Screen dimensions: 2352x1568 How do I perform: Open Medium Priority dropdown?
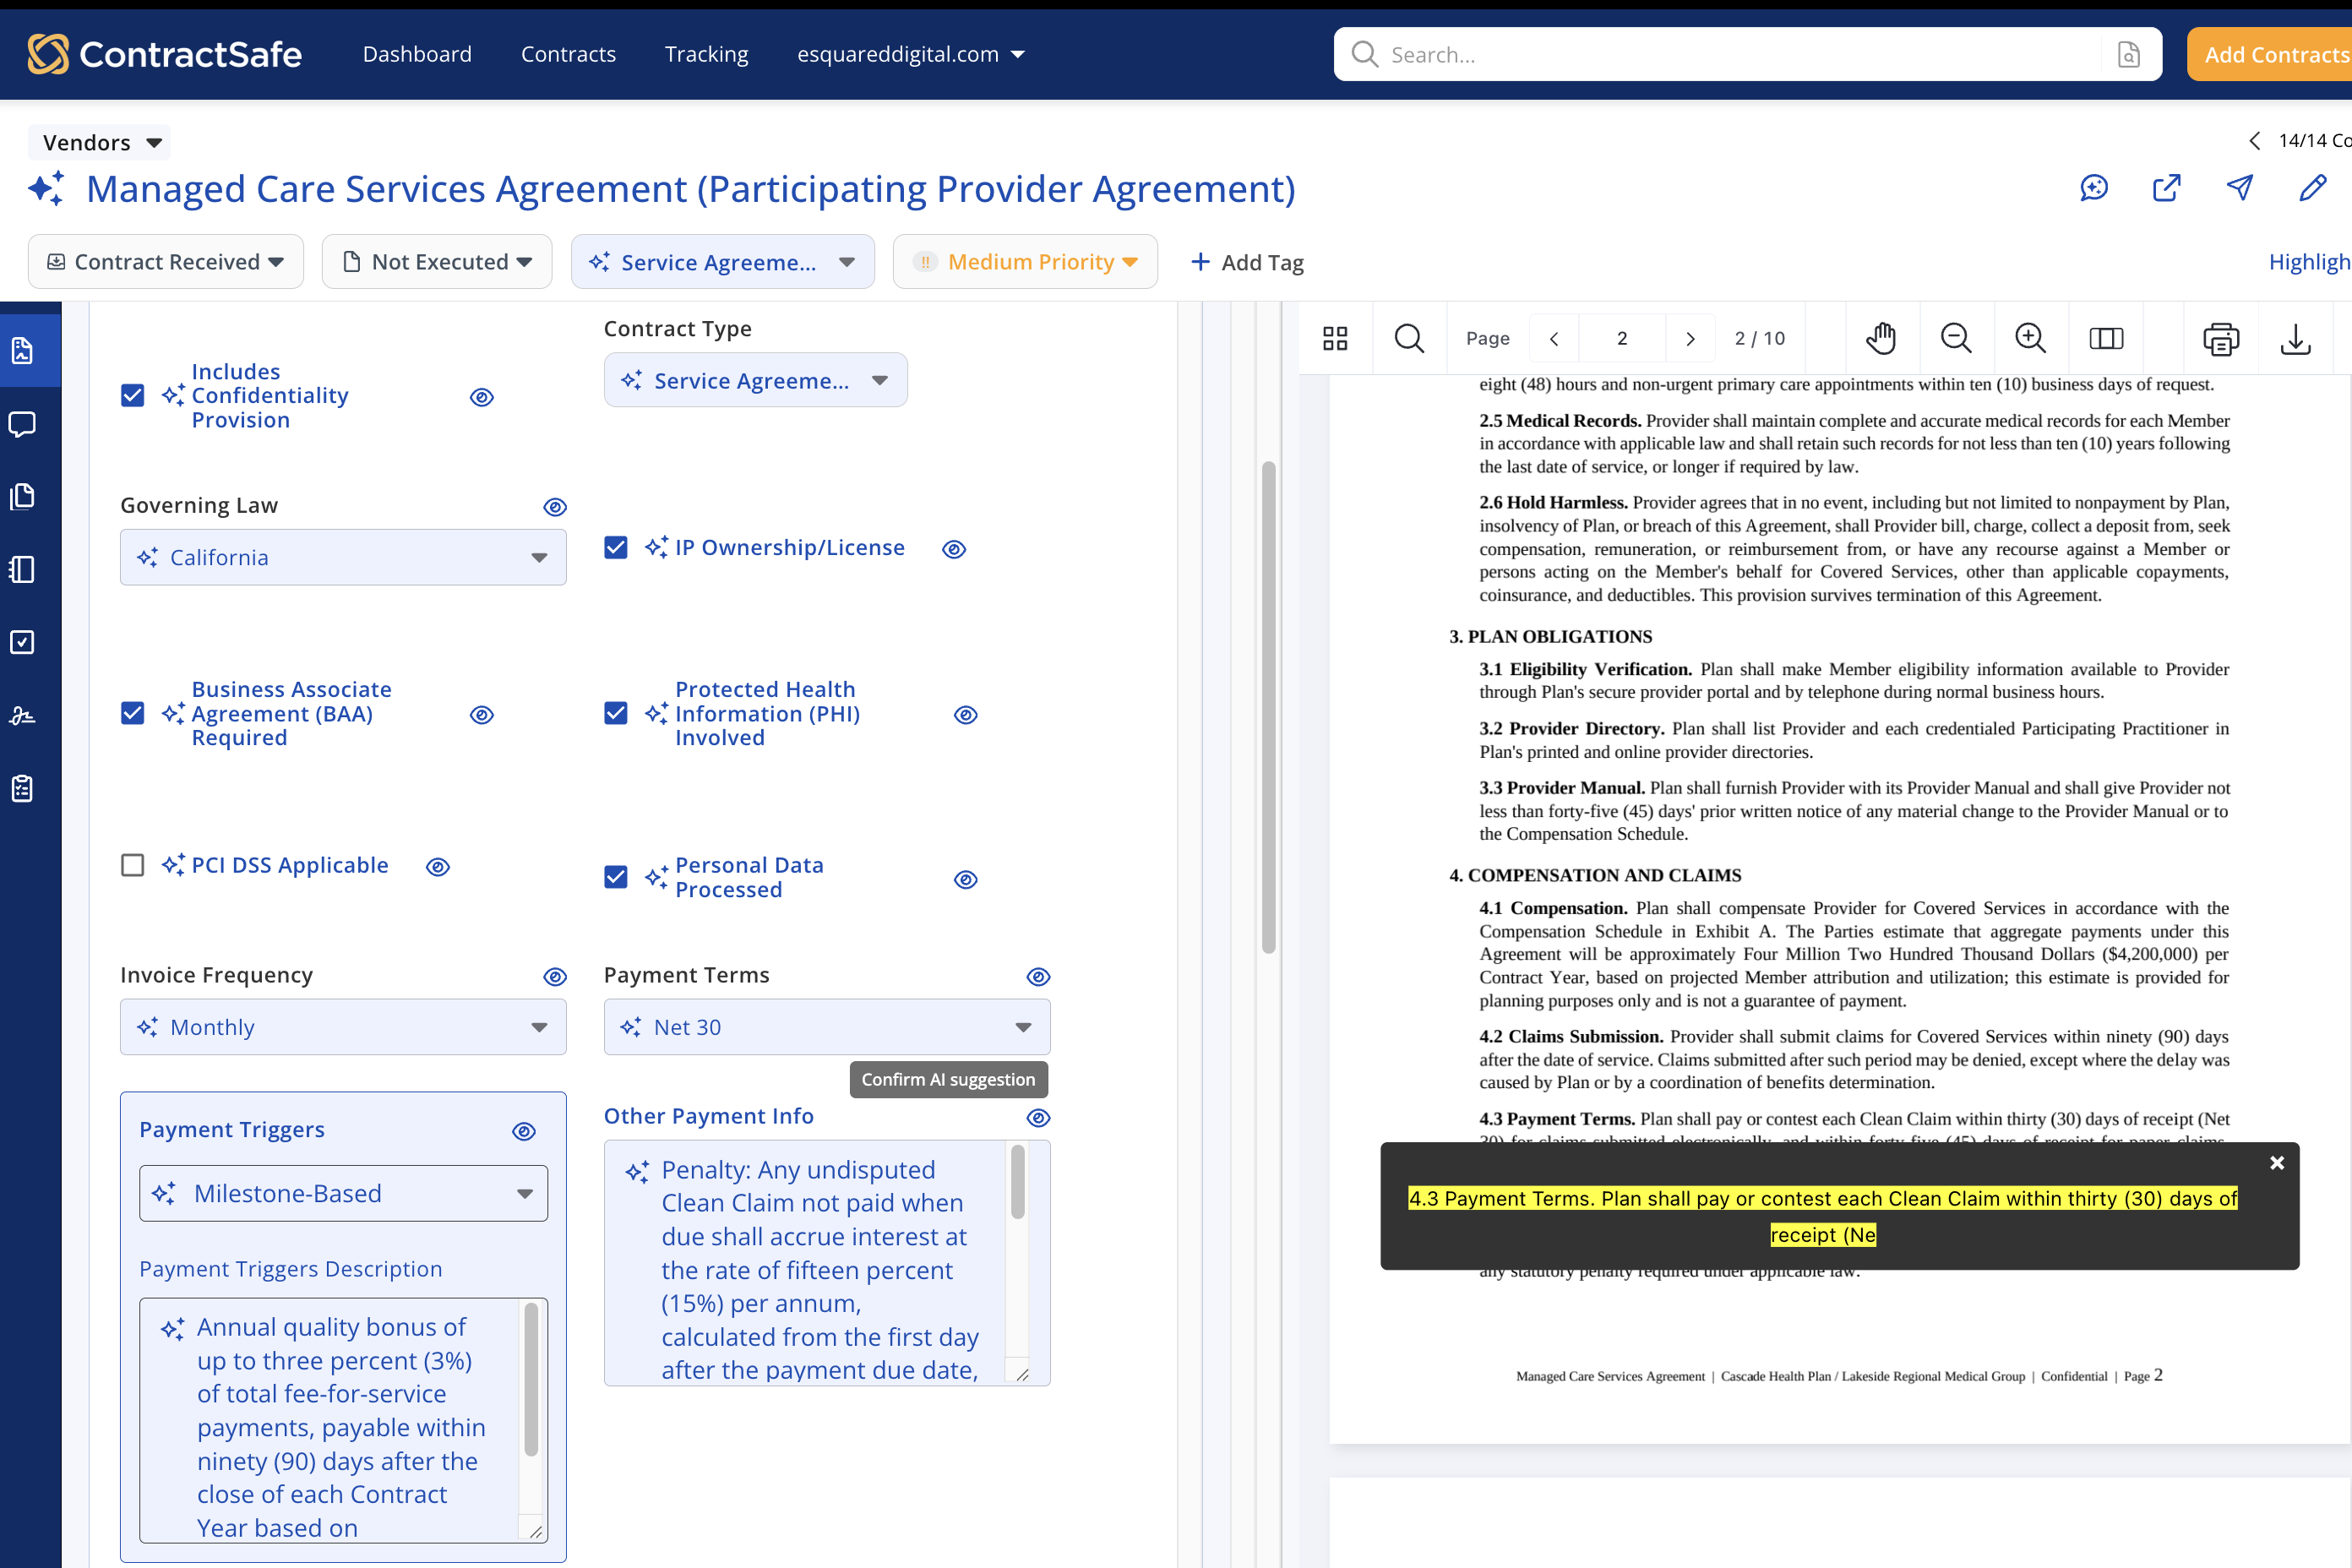tap(1025, 262)
